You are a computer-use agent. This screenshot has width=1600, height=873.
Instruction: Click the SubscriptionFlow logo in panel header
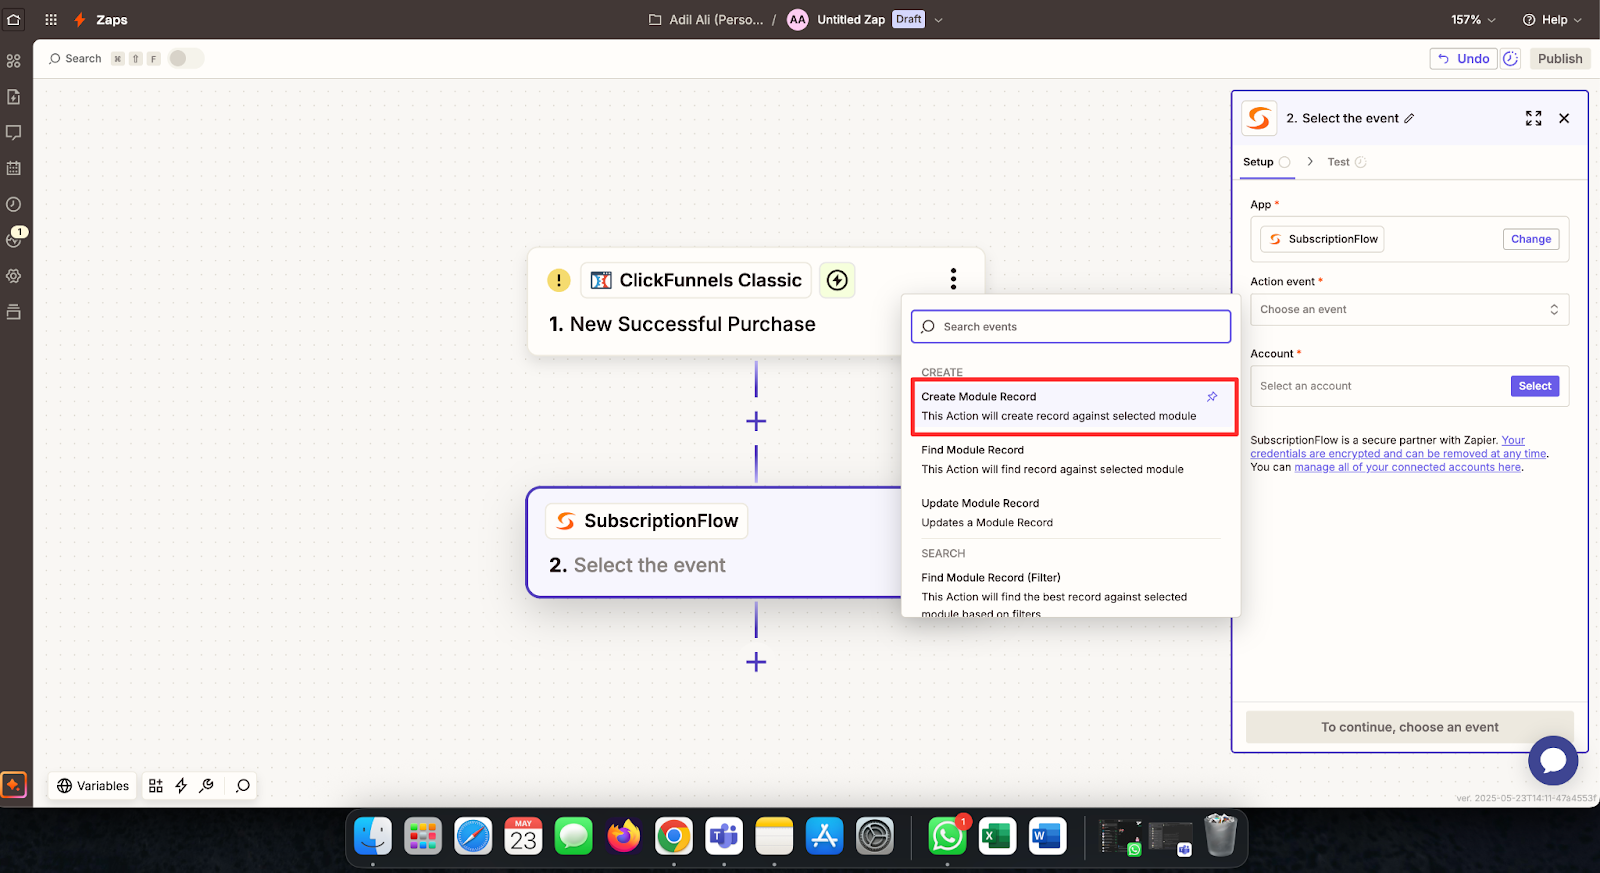1259,118
